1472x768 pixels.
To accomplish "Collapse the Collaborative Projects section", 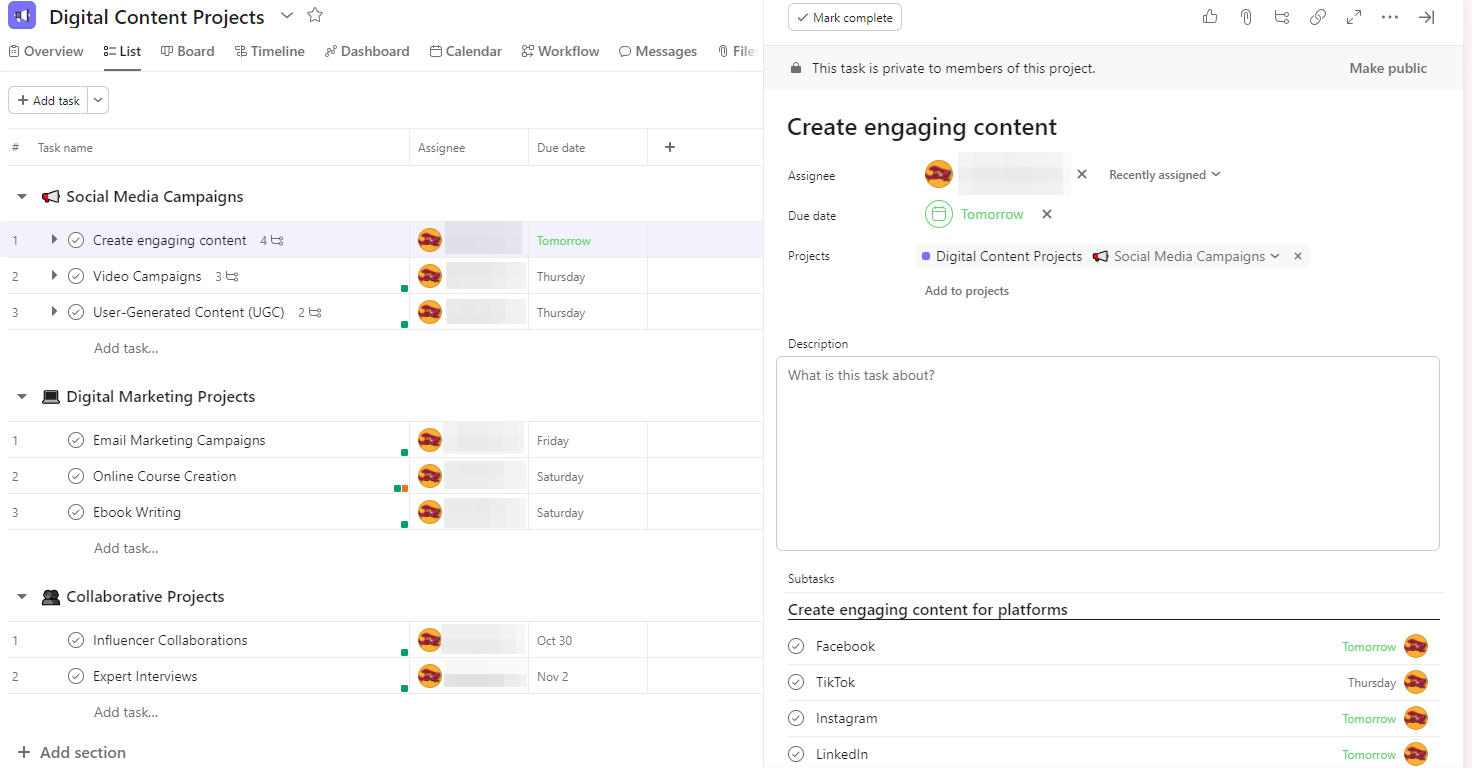I will 21,597.
